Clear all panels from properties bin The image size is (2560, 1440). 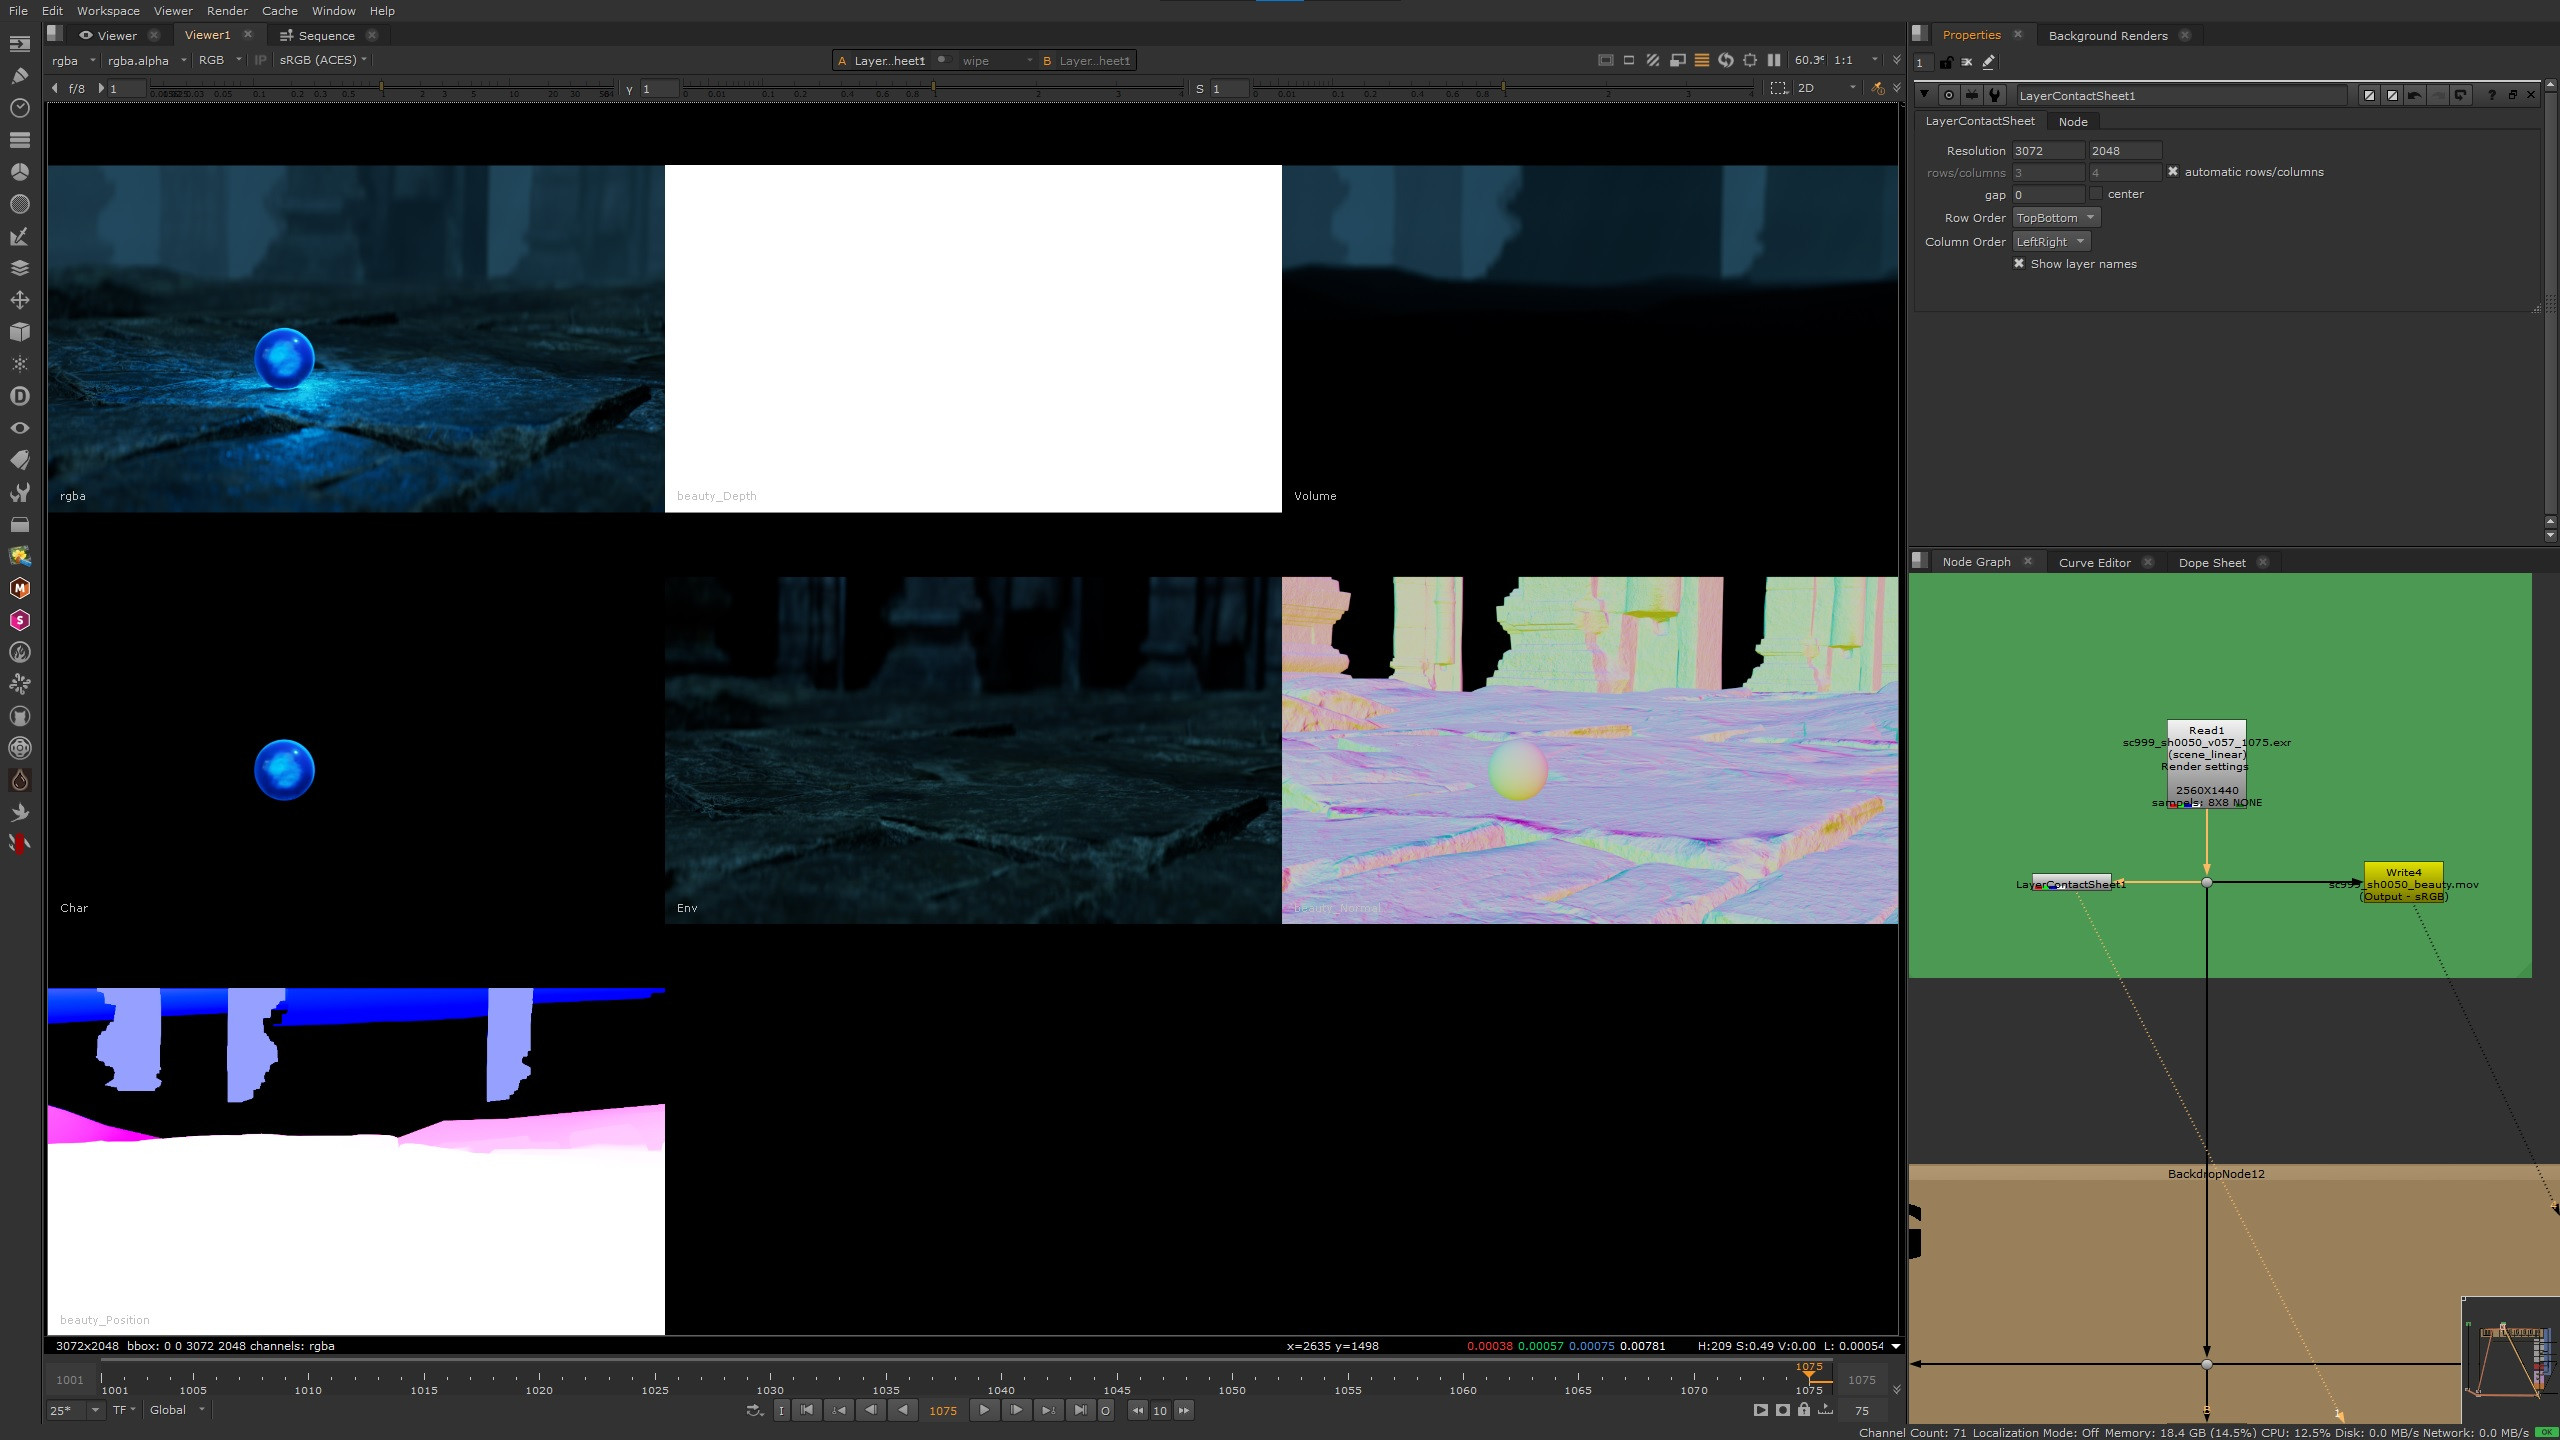click(x=1967, y=62)
